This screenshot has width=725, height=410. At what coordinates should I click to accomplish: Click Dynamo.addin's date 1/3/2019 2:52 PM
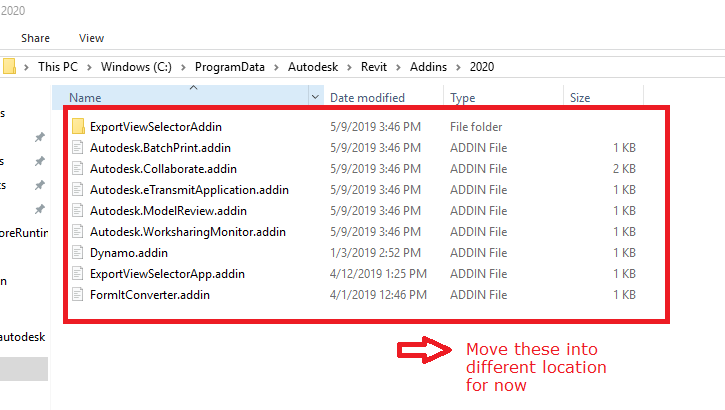(x=375, y=253)
